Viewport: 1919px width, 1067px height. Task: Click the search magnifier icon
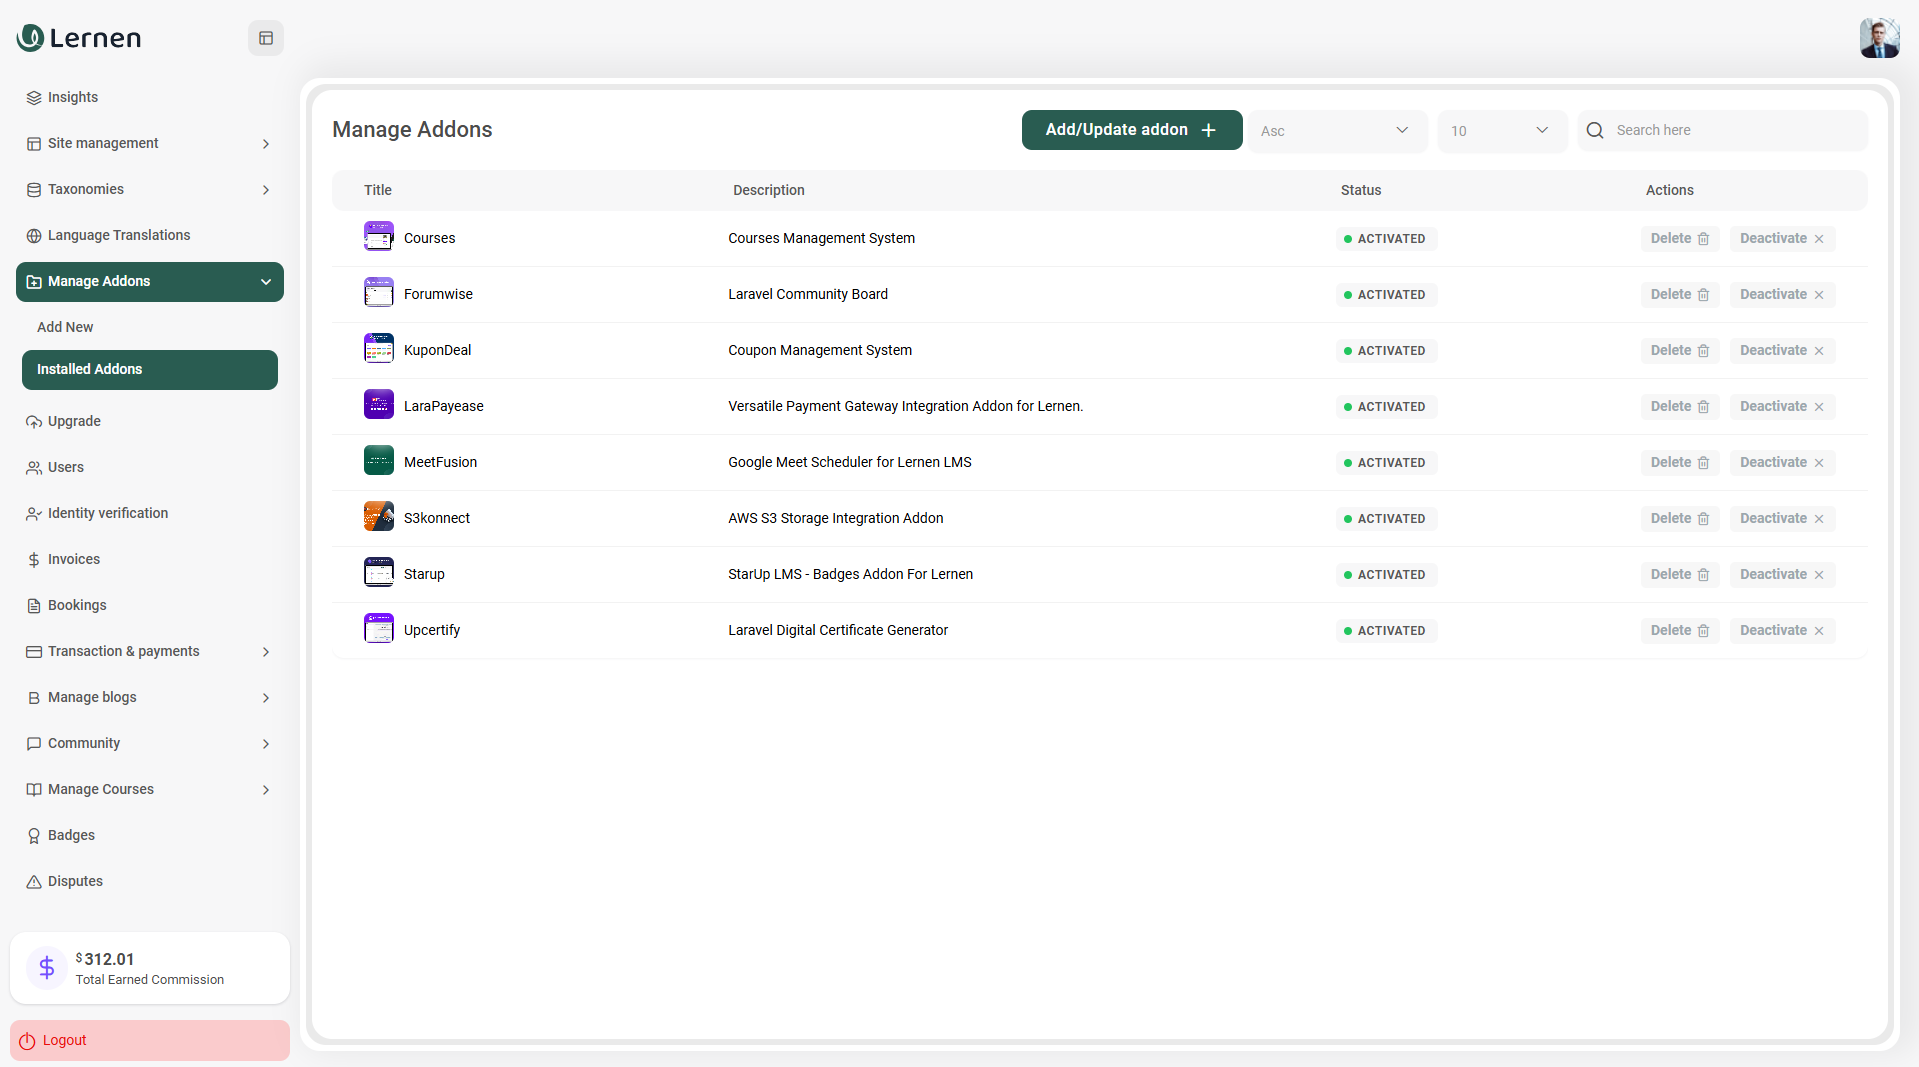coord(1594,130)
